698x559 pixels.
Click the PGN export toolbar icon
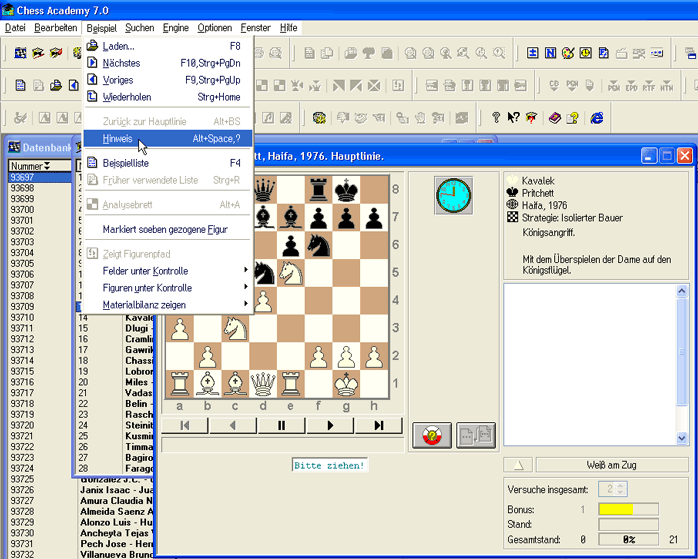coord(614,86)
